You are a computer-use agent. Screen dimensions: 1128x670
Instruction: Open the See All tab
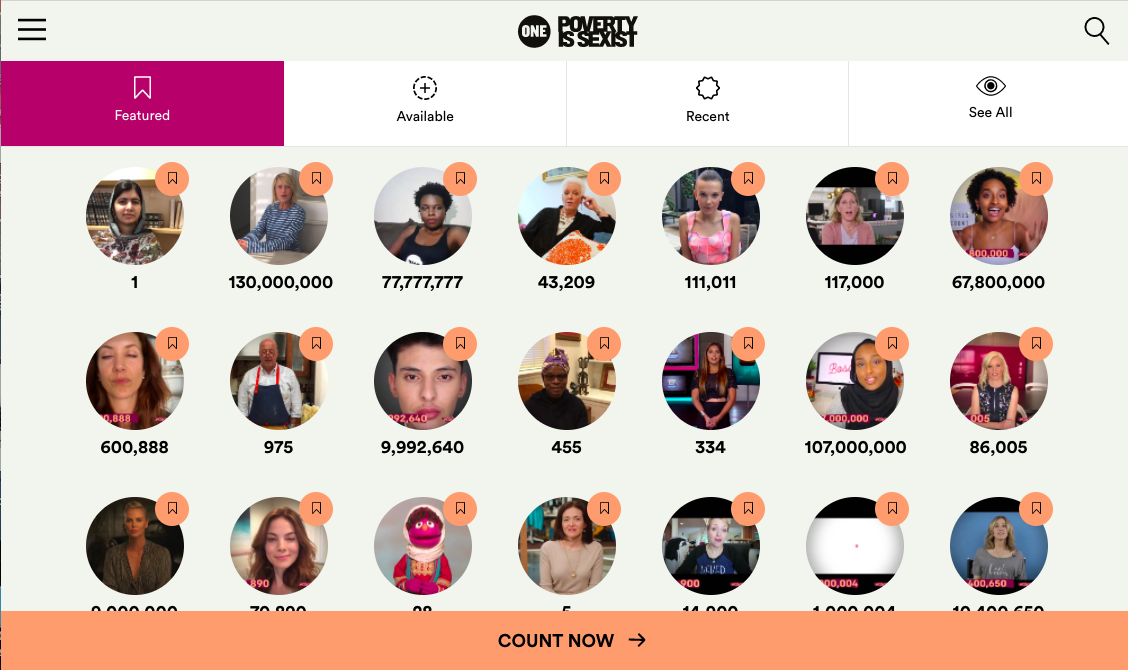[989, 104]
